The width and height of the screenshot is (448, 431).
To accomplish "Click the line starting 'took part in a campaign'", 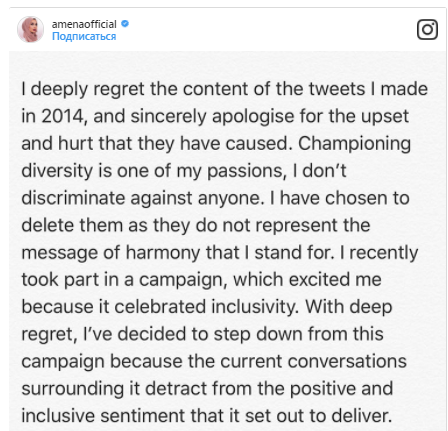I will [x=201, y=280].
